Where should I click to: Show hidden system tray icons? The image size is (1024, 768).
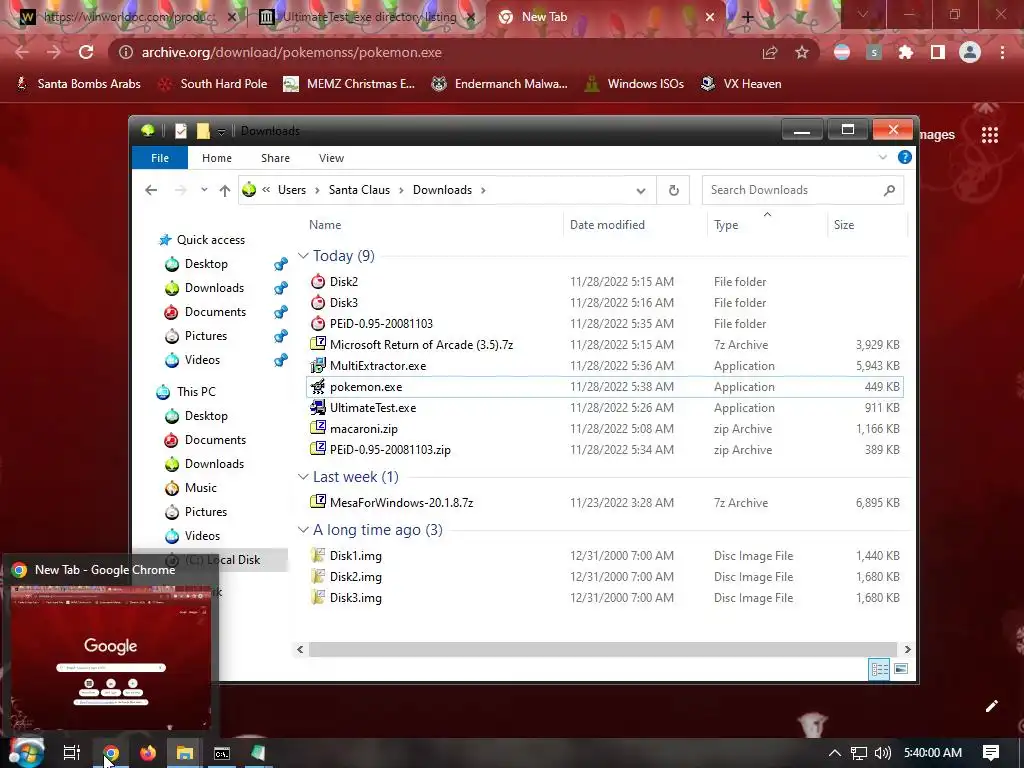click(835, 753)
